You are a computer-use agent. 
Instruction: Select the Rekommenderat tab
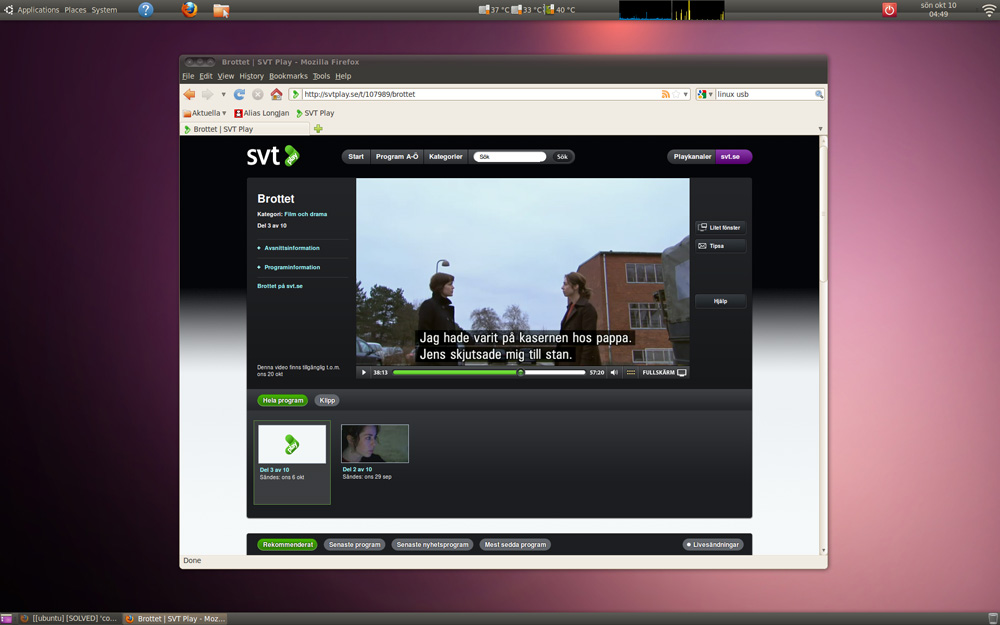pos(288,545)
